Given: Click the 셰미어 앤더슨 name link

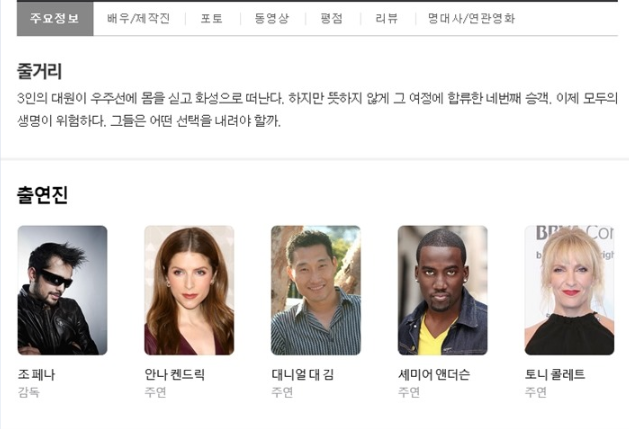Looking at the screenshot, I should (434, 375).
